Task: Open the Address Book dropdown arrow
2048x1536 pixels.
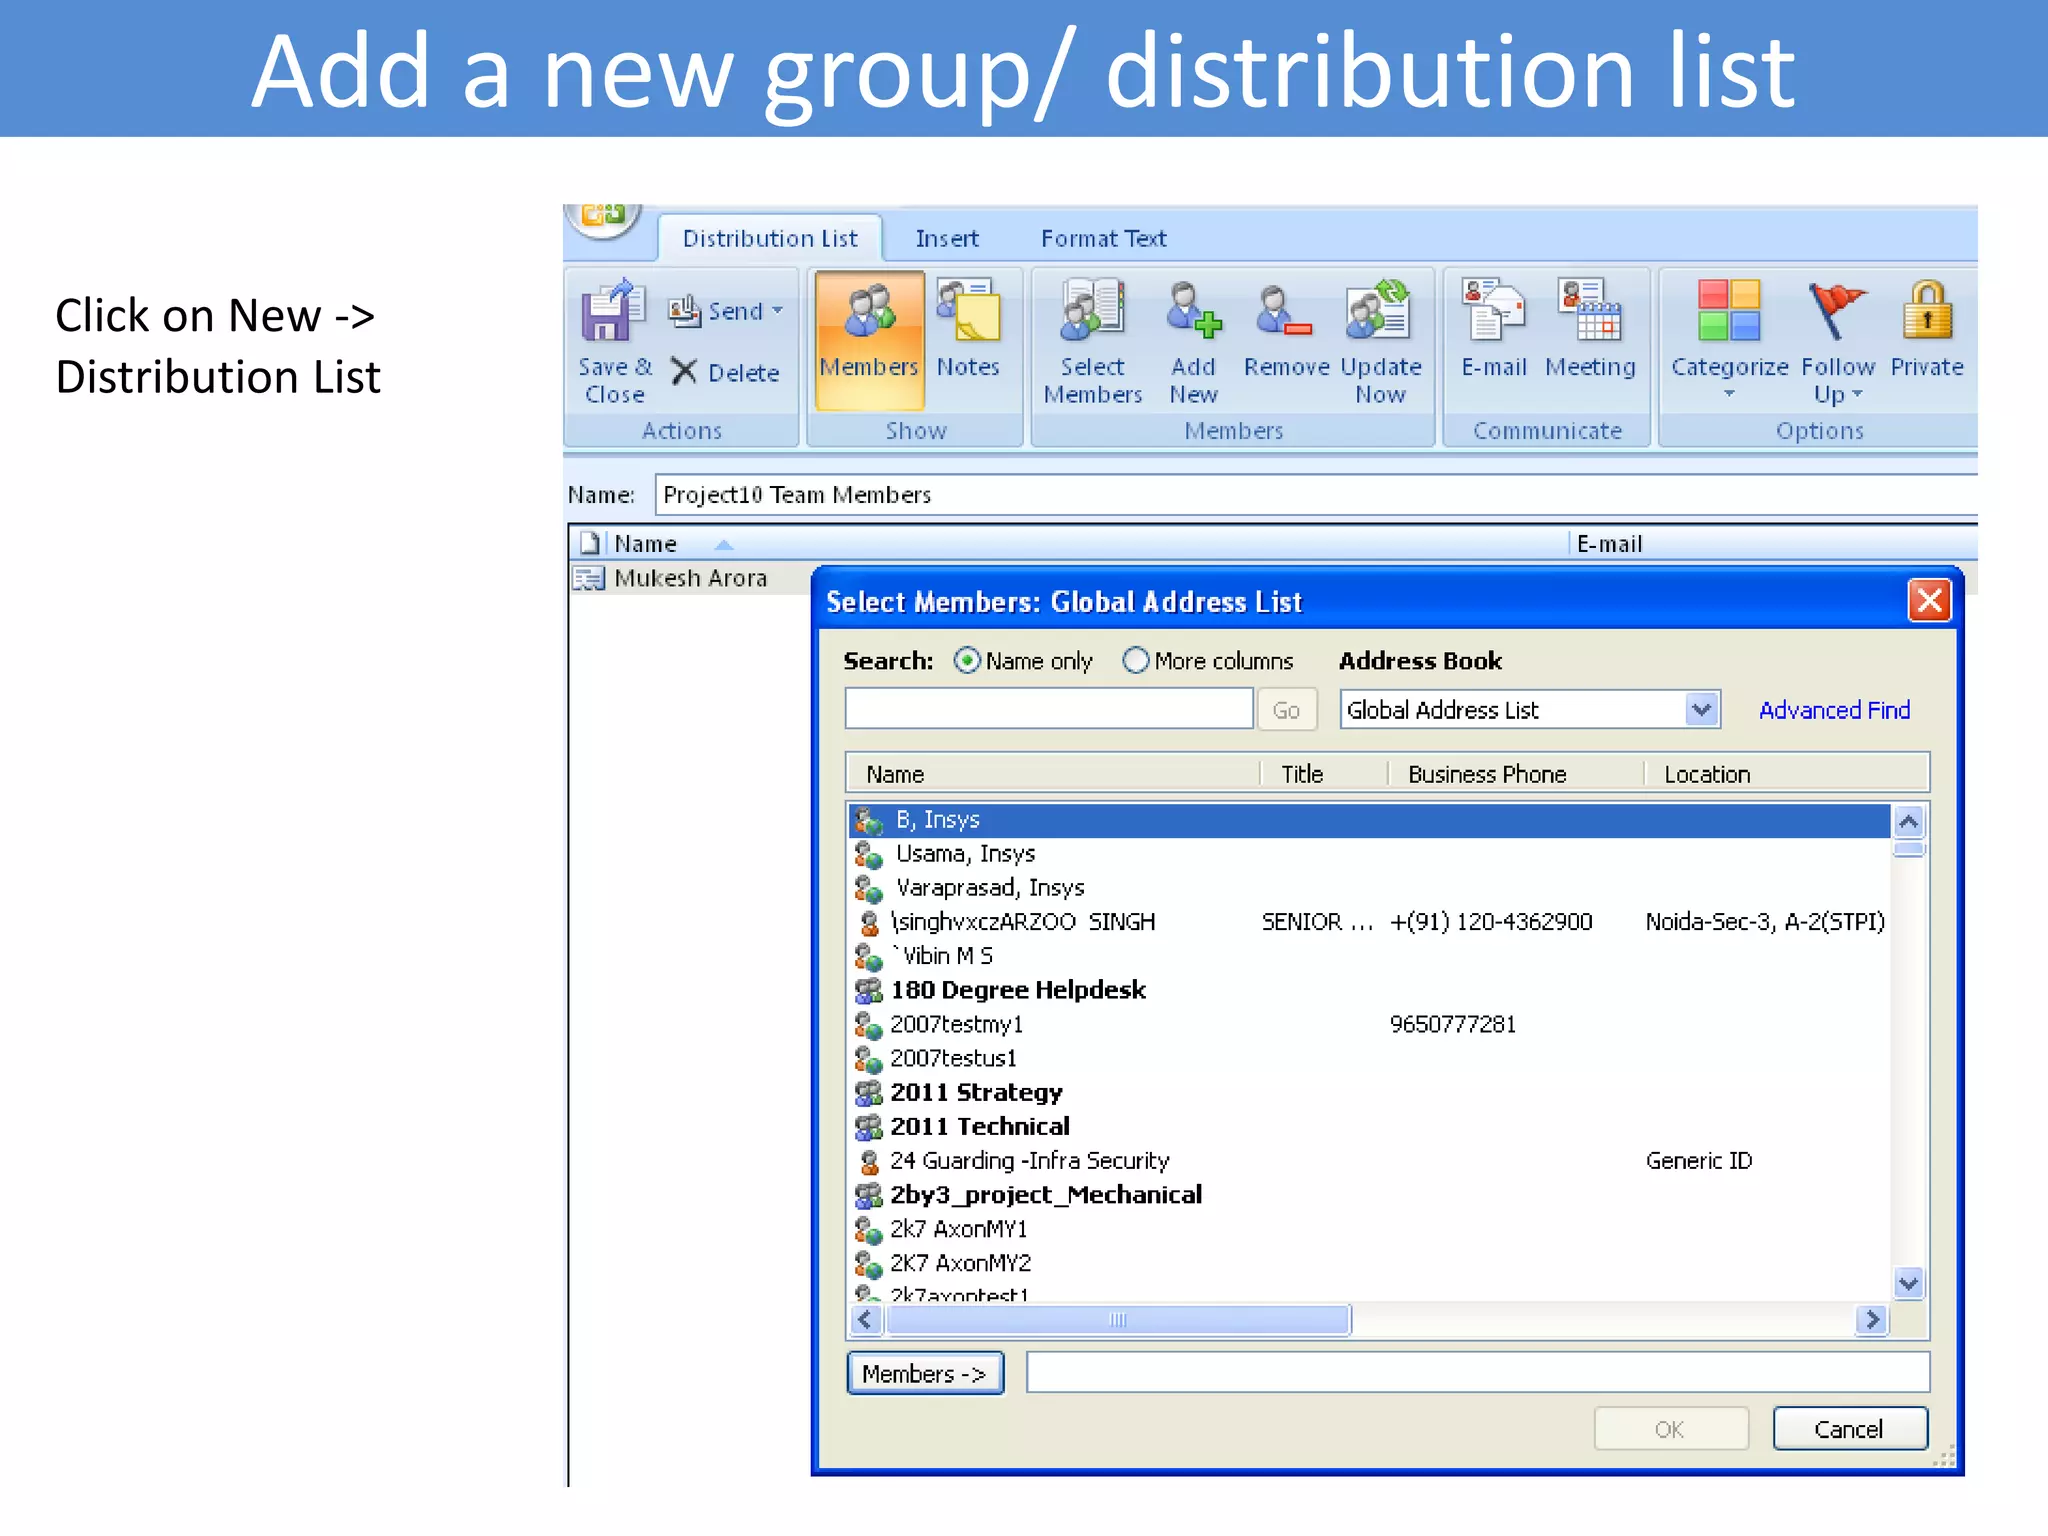Action: (1701, 710)
